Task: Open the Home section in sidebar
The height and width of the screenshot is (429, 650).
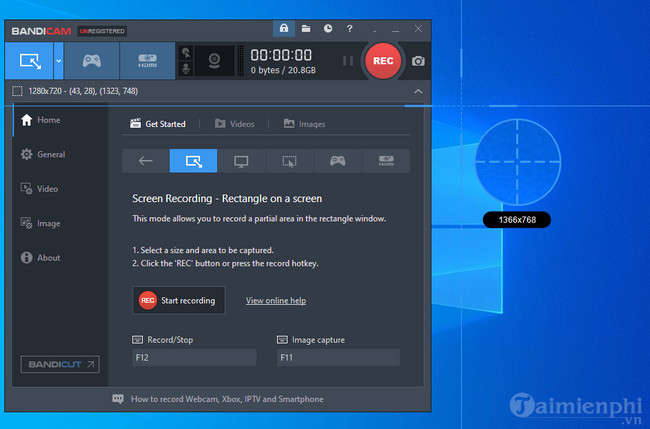Action: coord(41,120)
